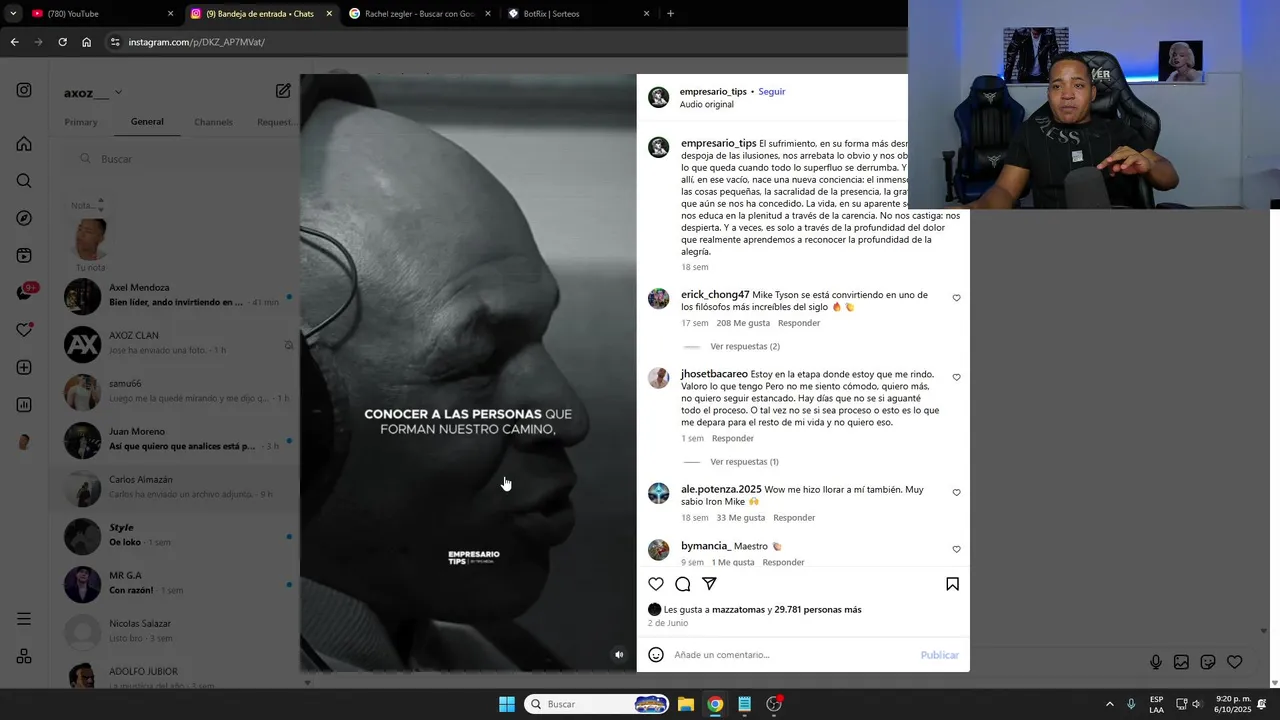Open browser home button

click(x=87, y=42)
